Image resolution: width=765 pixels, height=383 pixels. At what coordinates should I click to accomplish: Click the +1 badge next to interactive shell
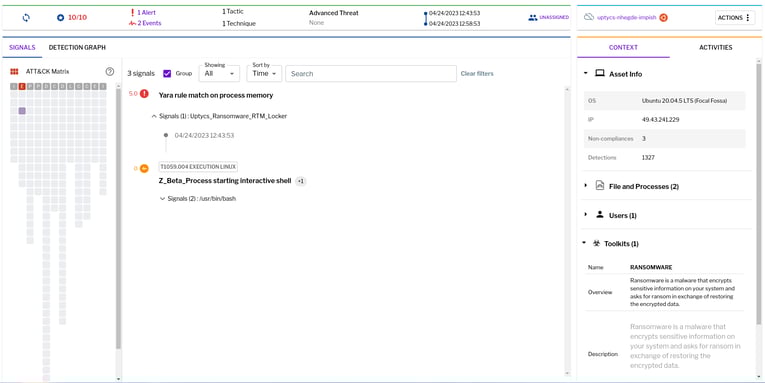301,181
